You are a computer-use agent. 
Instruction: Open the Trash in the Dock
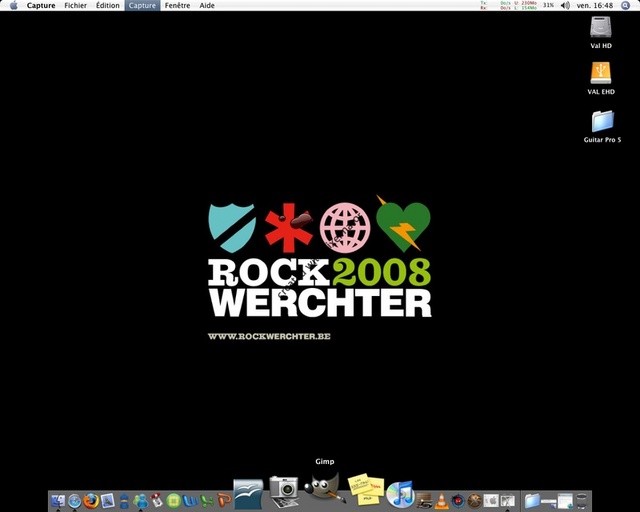[582, 501]
